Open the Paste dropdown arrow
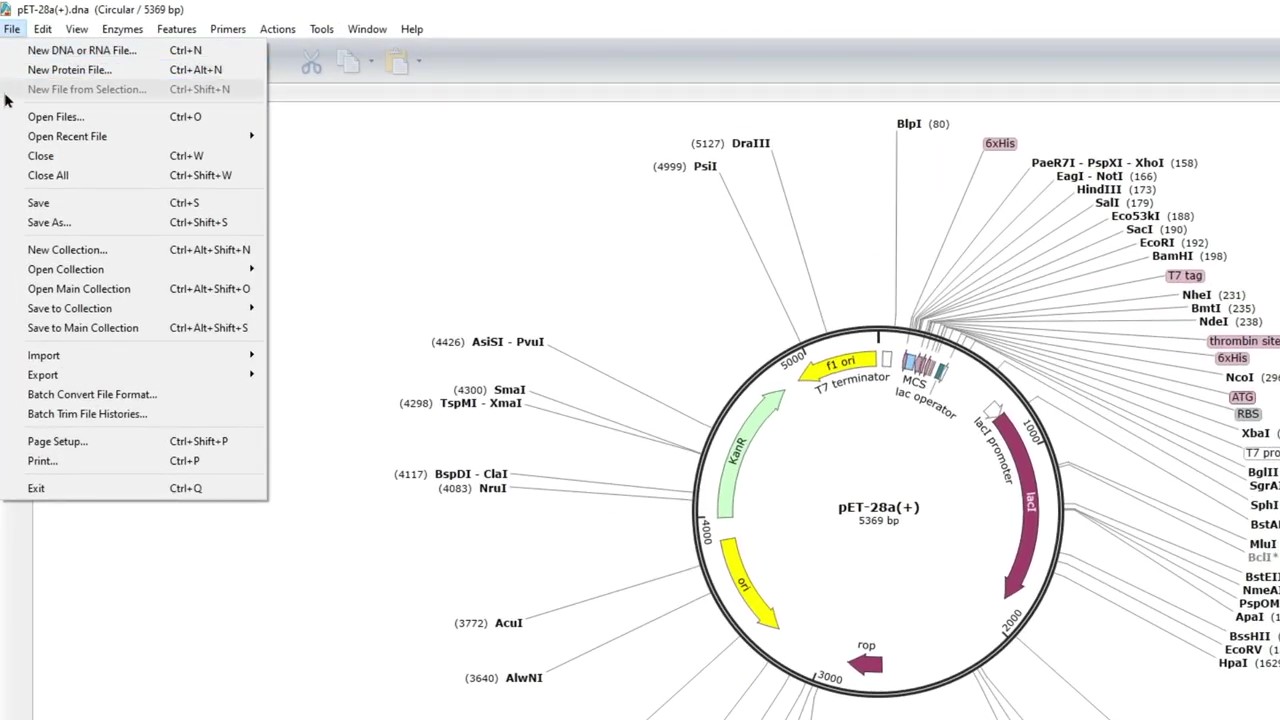Image resolution: width=1280 pixels, height=720 pixels. 418,62
